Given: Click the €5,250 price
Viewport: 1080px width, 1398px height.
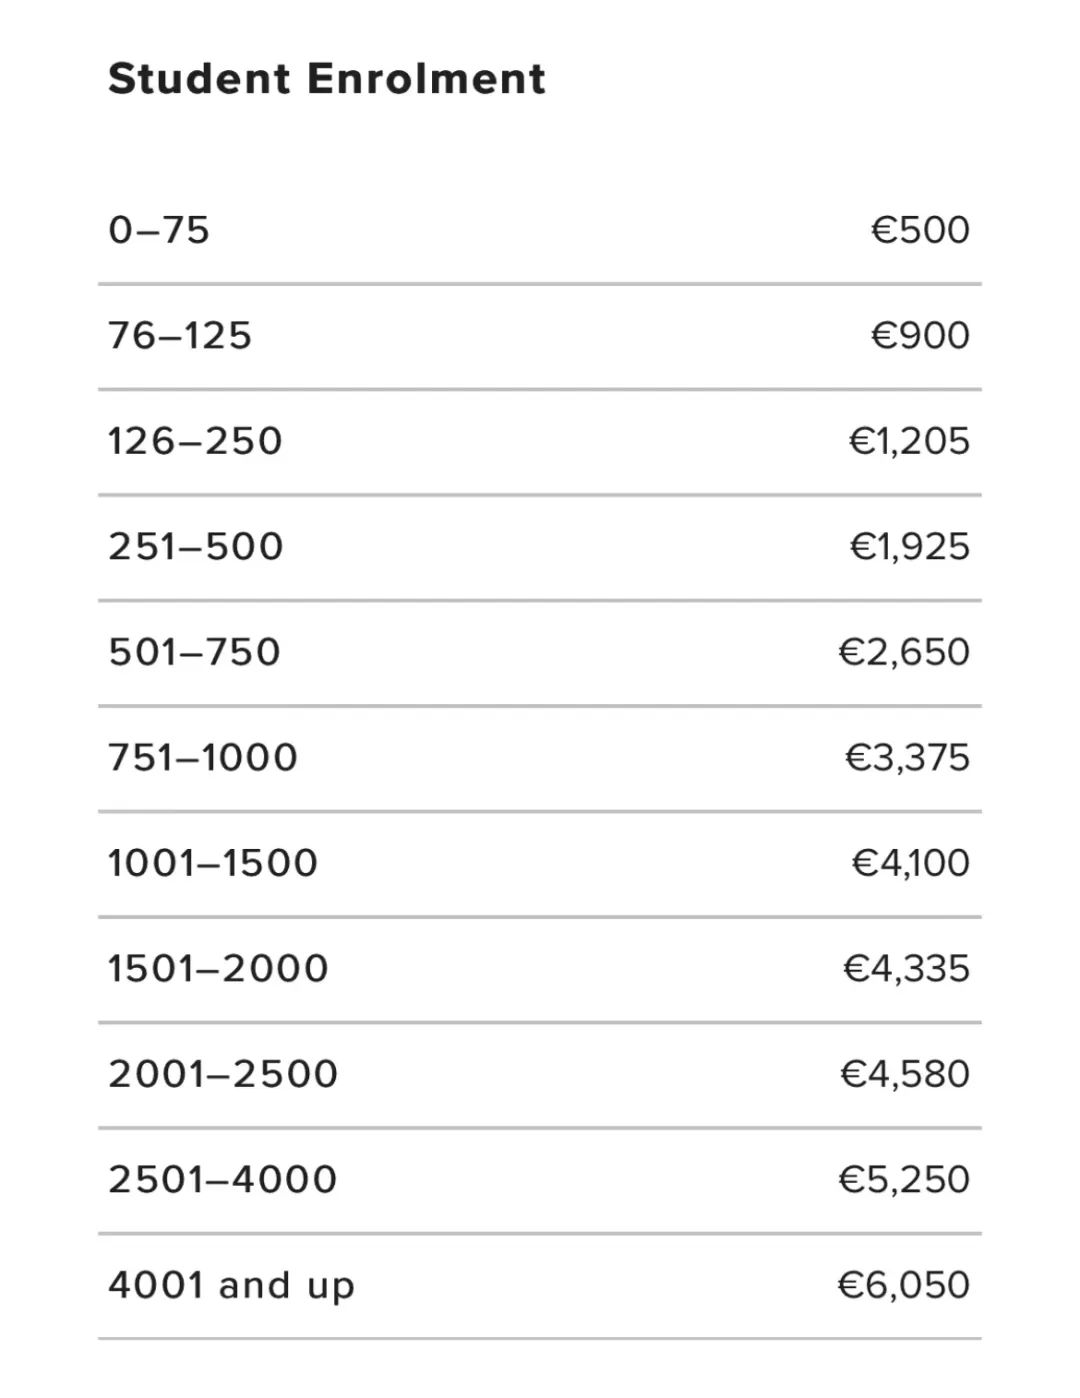Looking at the screenshot, I should click(x=904, y=1179).
